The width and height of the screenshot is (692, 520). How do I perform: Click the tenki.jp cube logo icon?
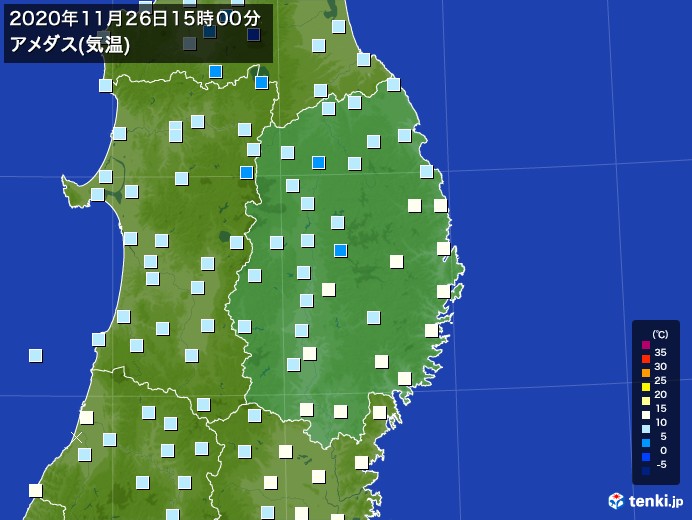point(616,501)
